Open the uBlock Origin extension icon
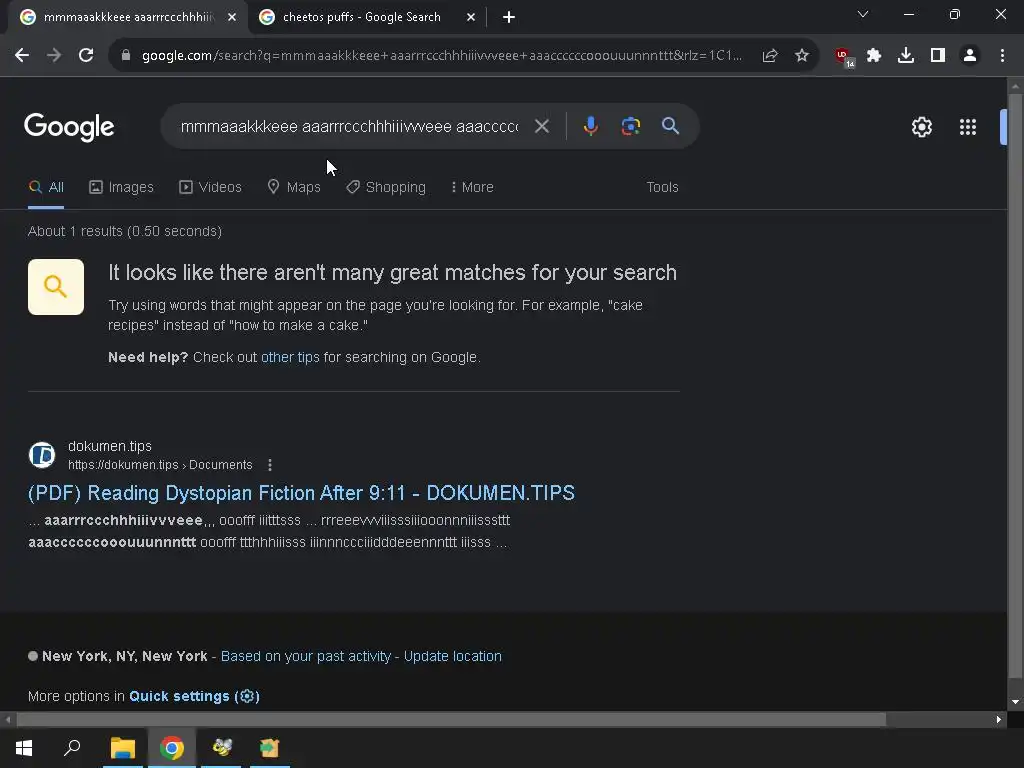The width and height of the screenshot is (1024, 768). tap(844, 56)
